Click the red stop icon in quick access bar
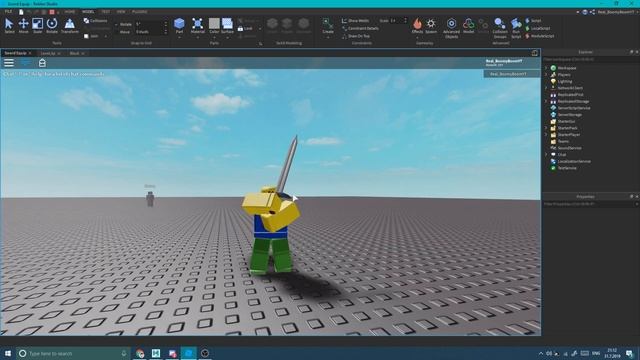 52,12
